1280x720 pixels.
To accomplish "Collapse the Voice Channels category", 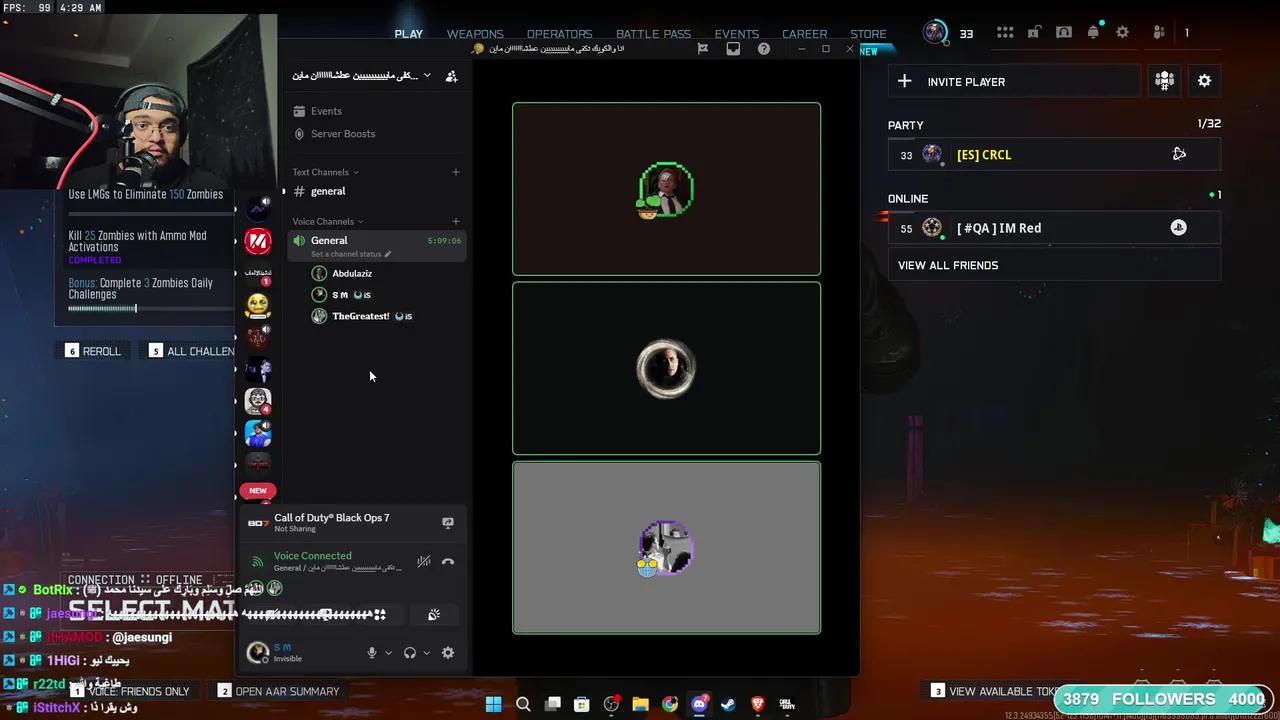I will pyautogui.click(x=327, y=221).
